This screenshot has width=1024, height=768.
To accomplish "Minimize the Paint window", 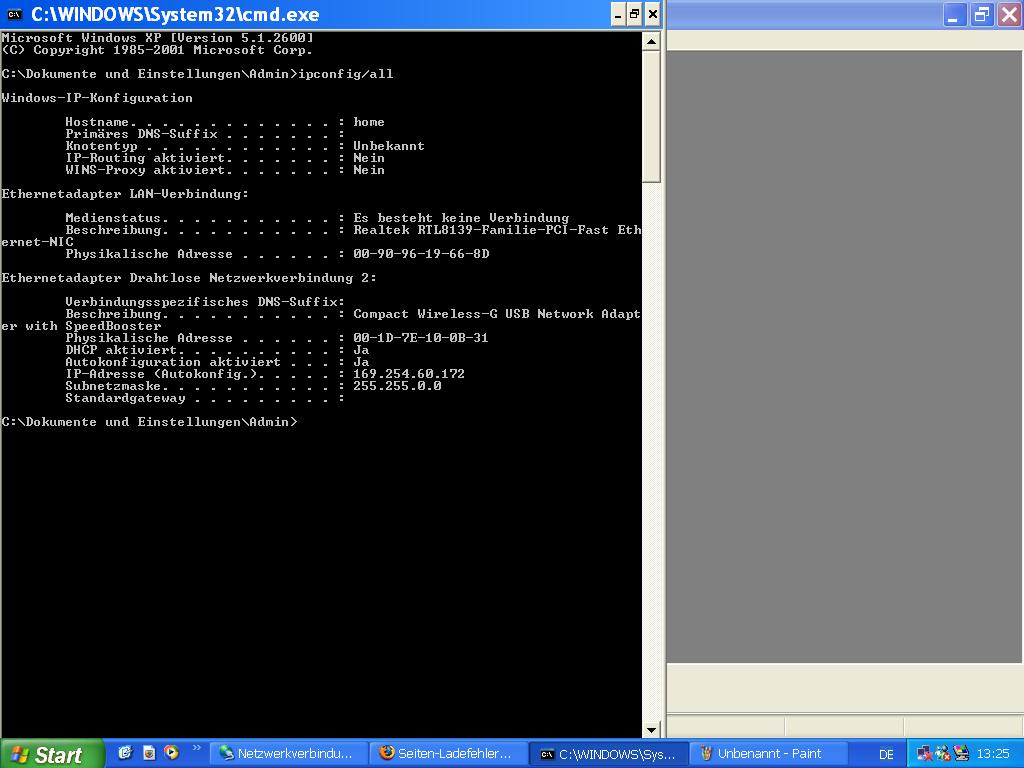I will (953, 14).
